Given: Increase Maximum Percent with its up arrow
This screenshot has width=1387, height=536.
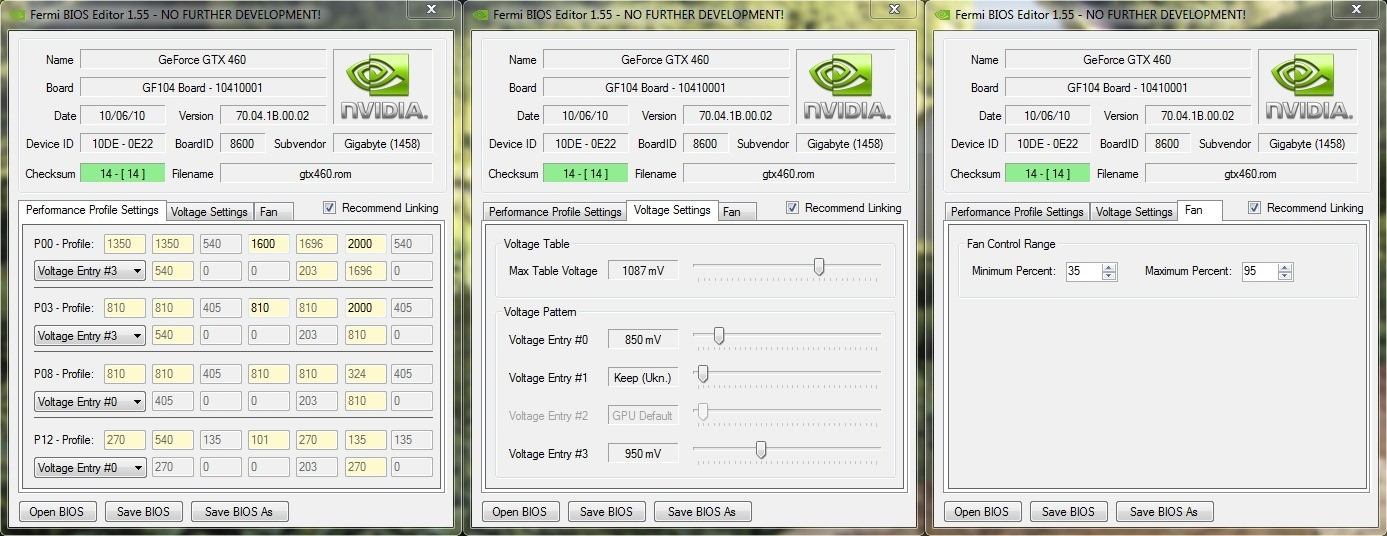Looking at the screenshot, I should tap(1285, 267).
